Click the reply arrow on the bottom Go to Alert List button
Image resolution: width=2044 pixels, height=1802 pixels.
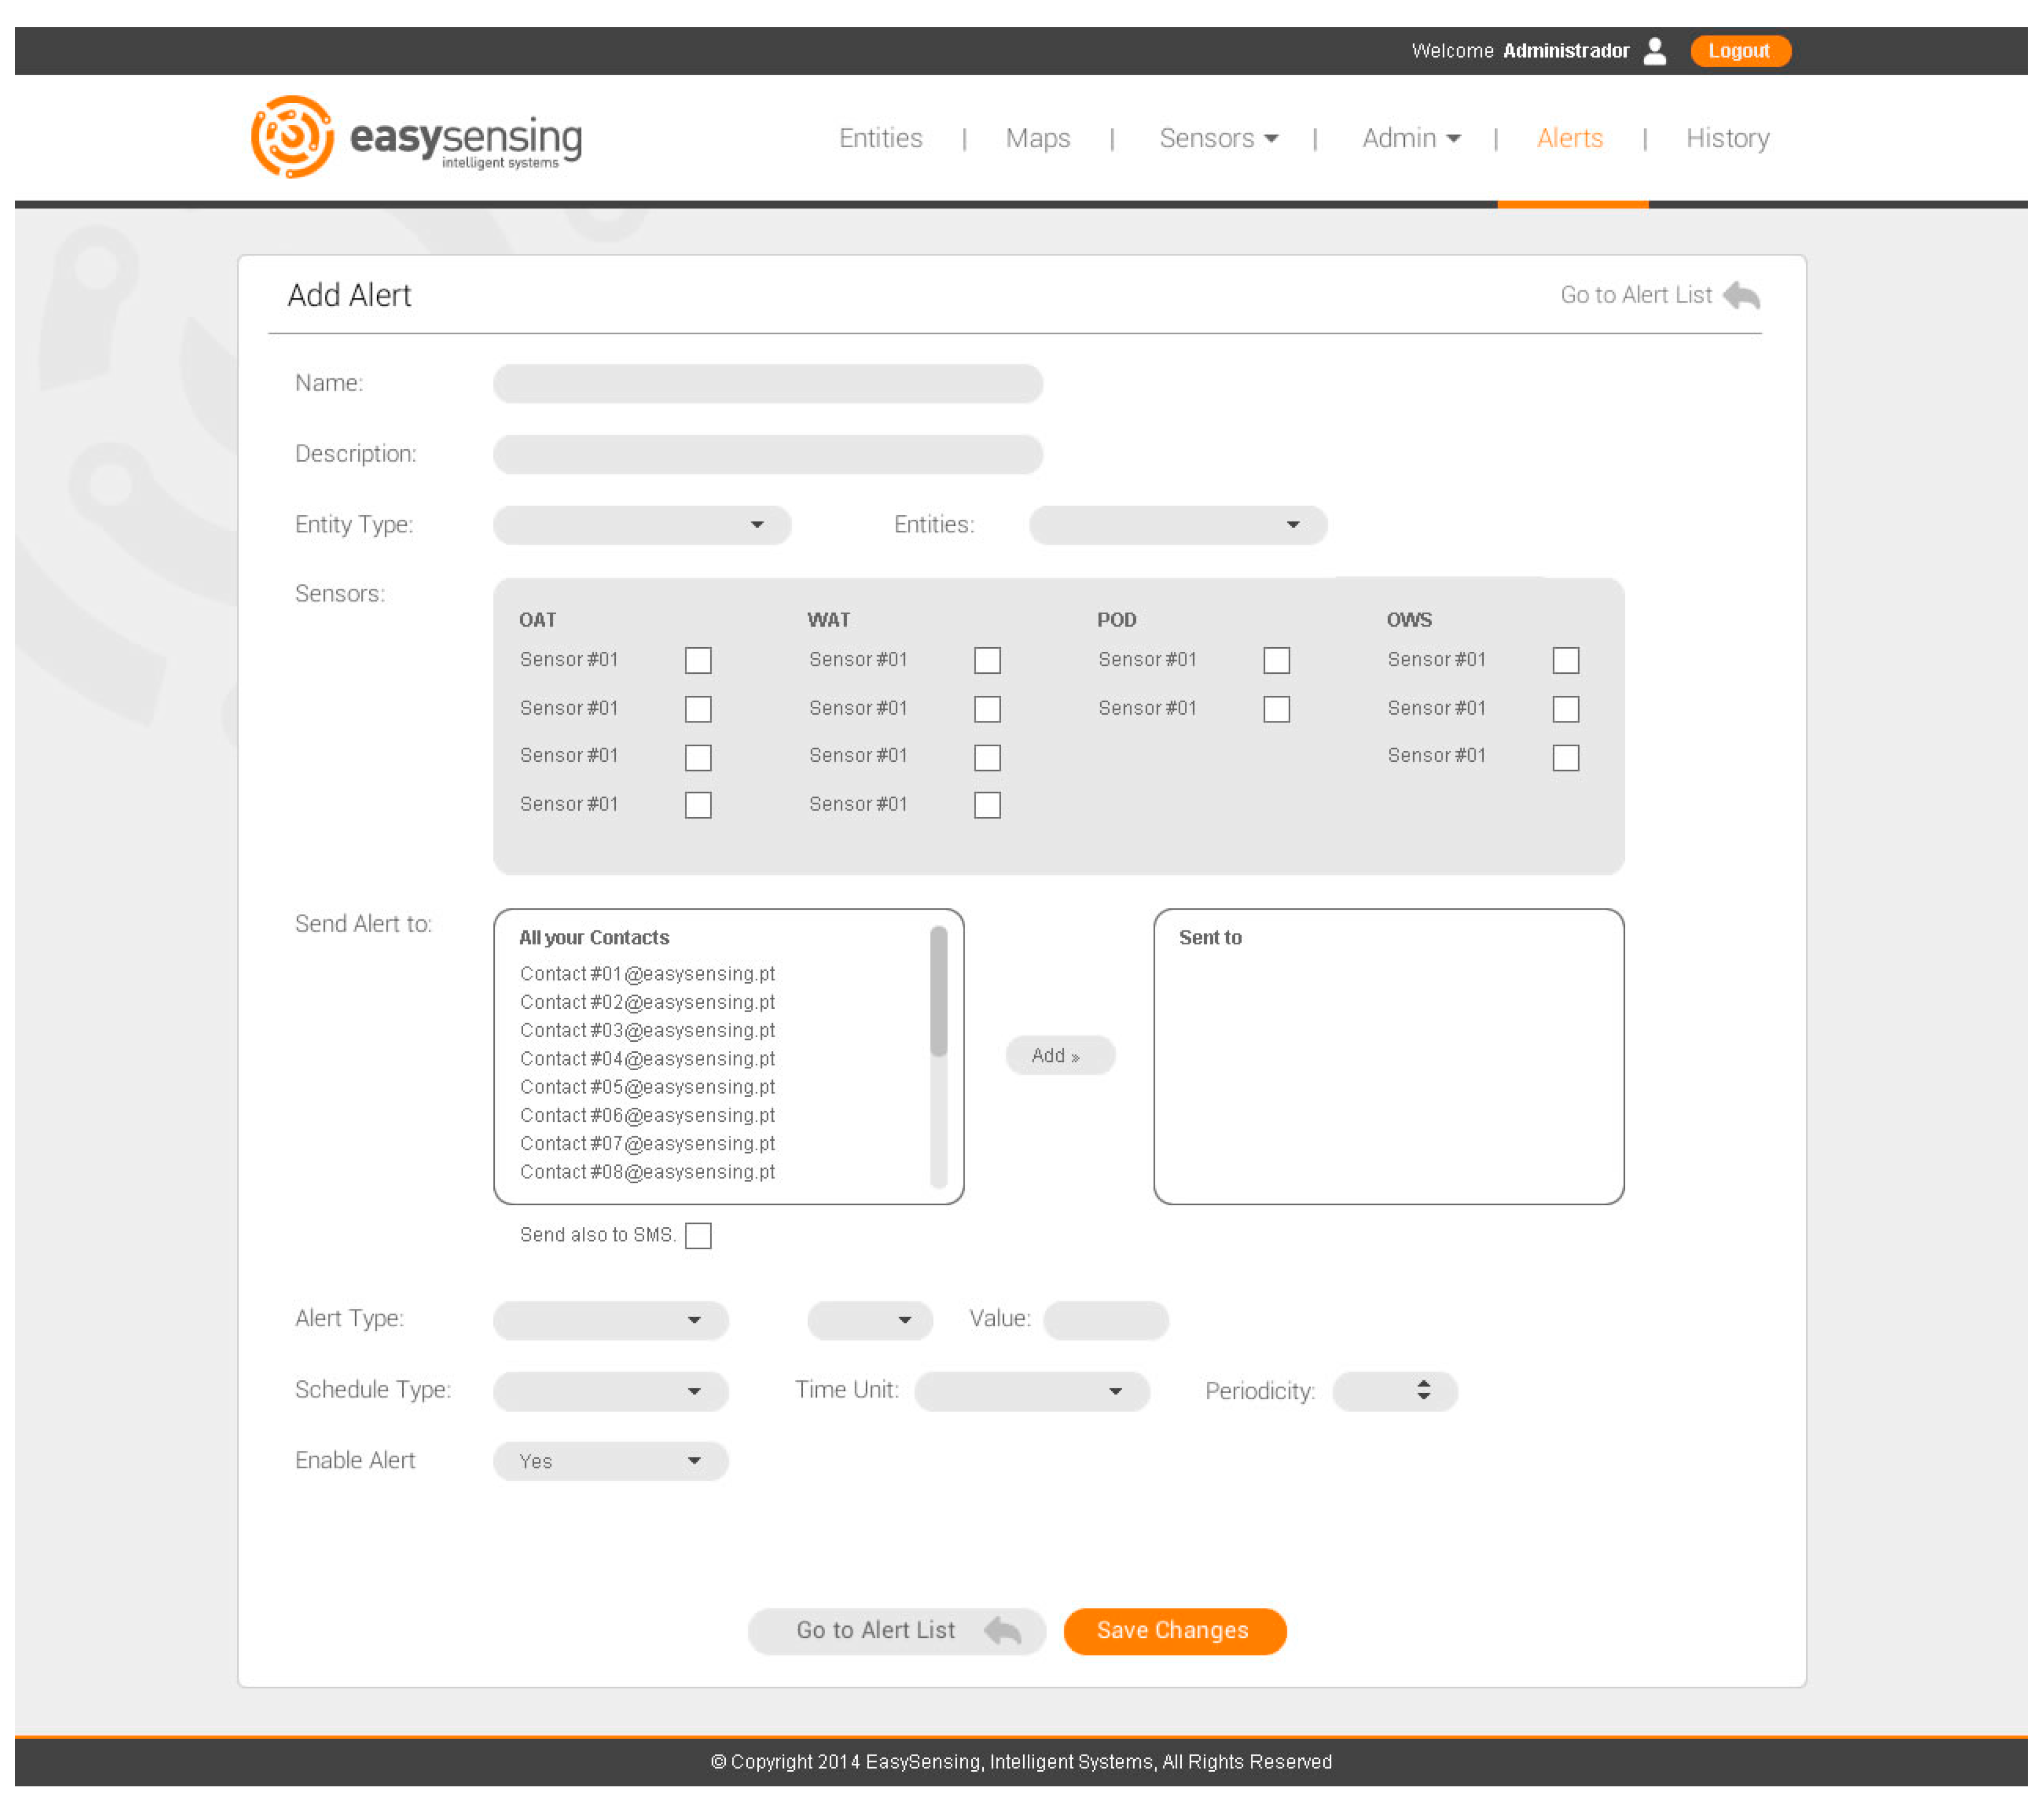(1003, 1631)
